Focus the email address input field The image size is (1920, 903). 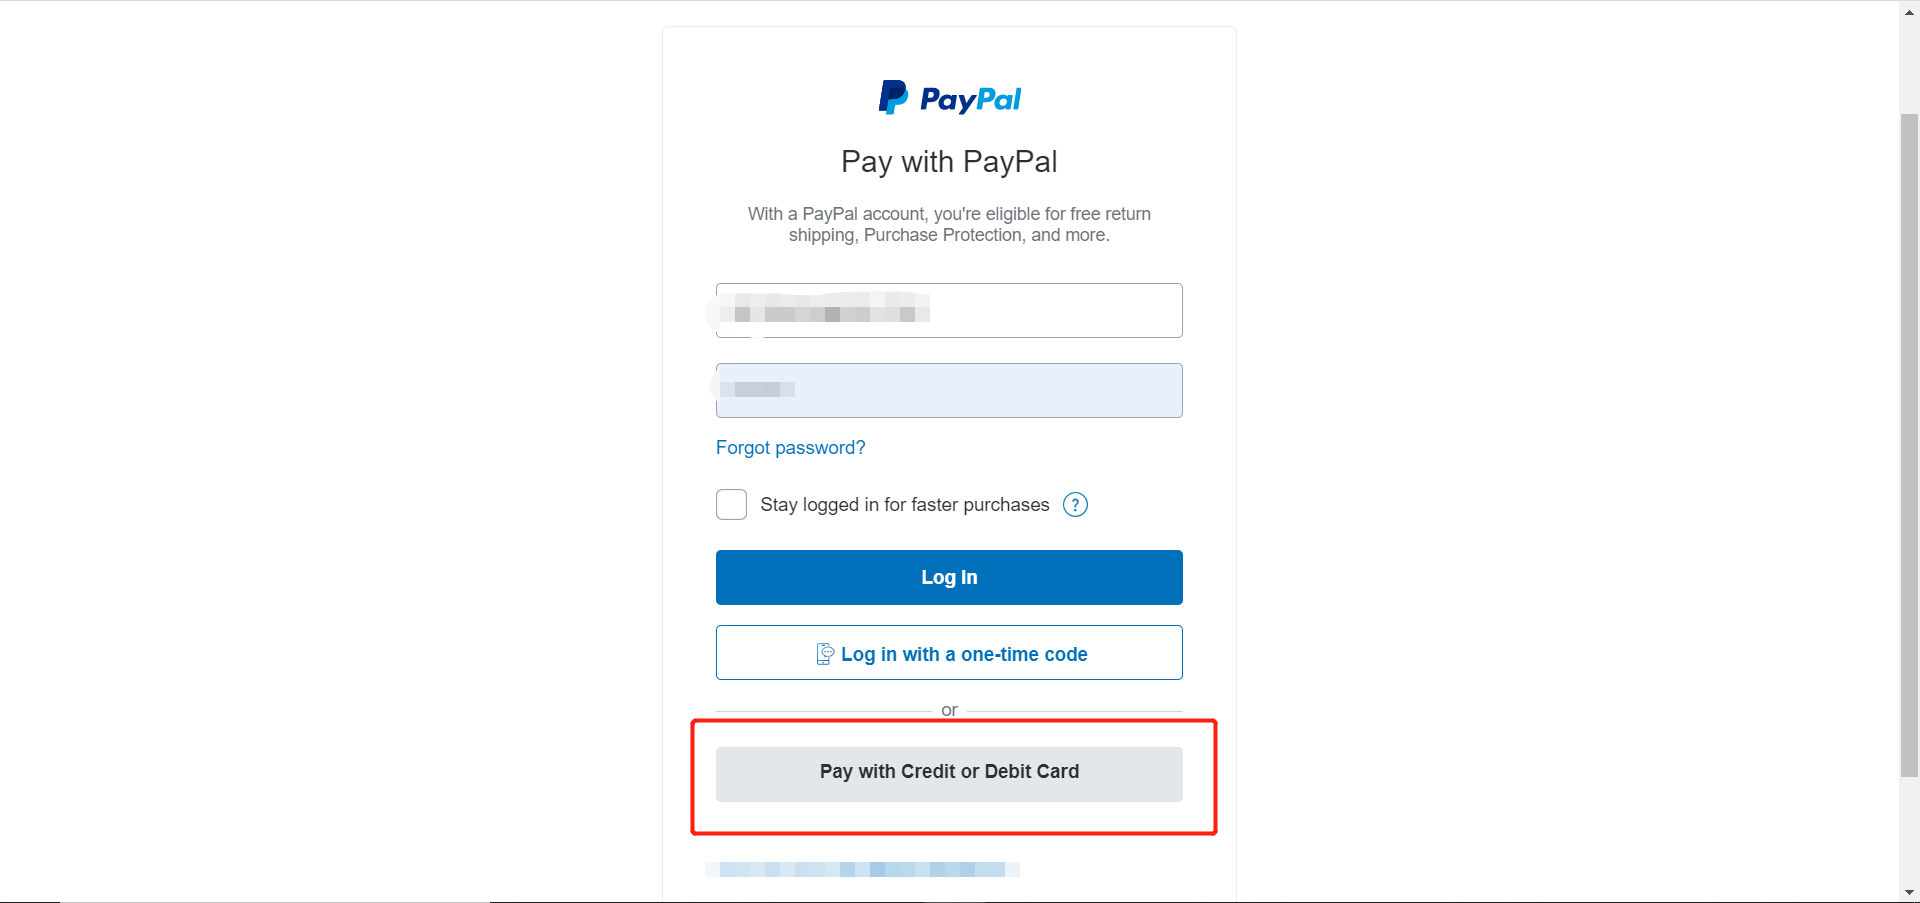(x=949, y=310)
